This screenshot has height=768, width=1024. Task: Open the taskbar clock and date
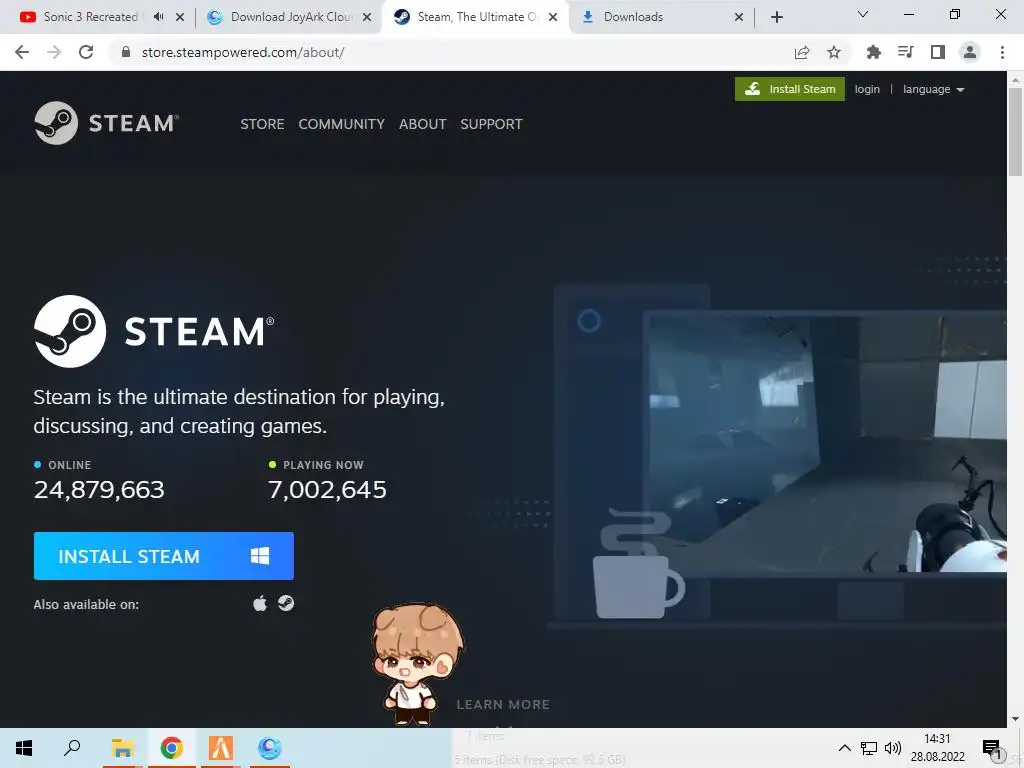(x=938, y=748)
